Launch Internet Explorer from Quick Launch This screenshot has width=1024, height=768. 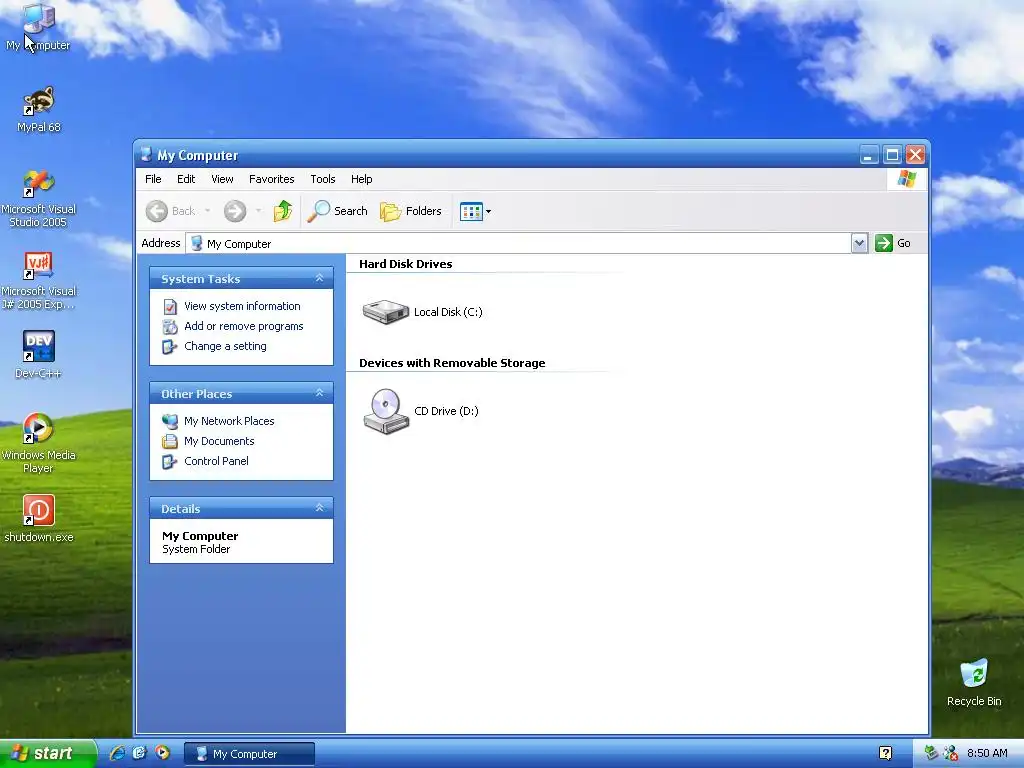click(117, 753)
